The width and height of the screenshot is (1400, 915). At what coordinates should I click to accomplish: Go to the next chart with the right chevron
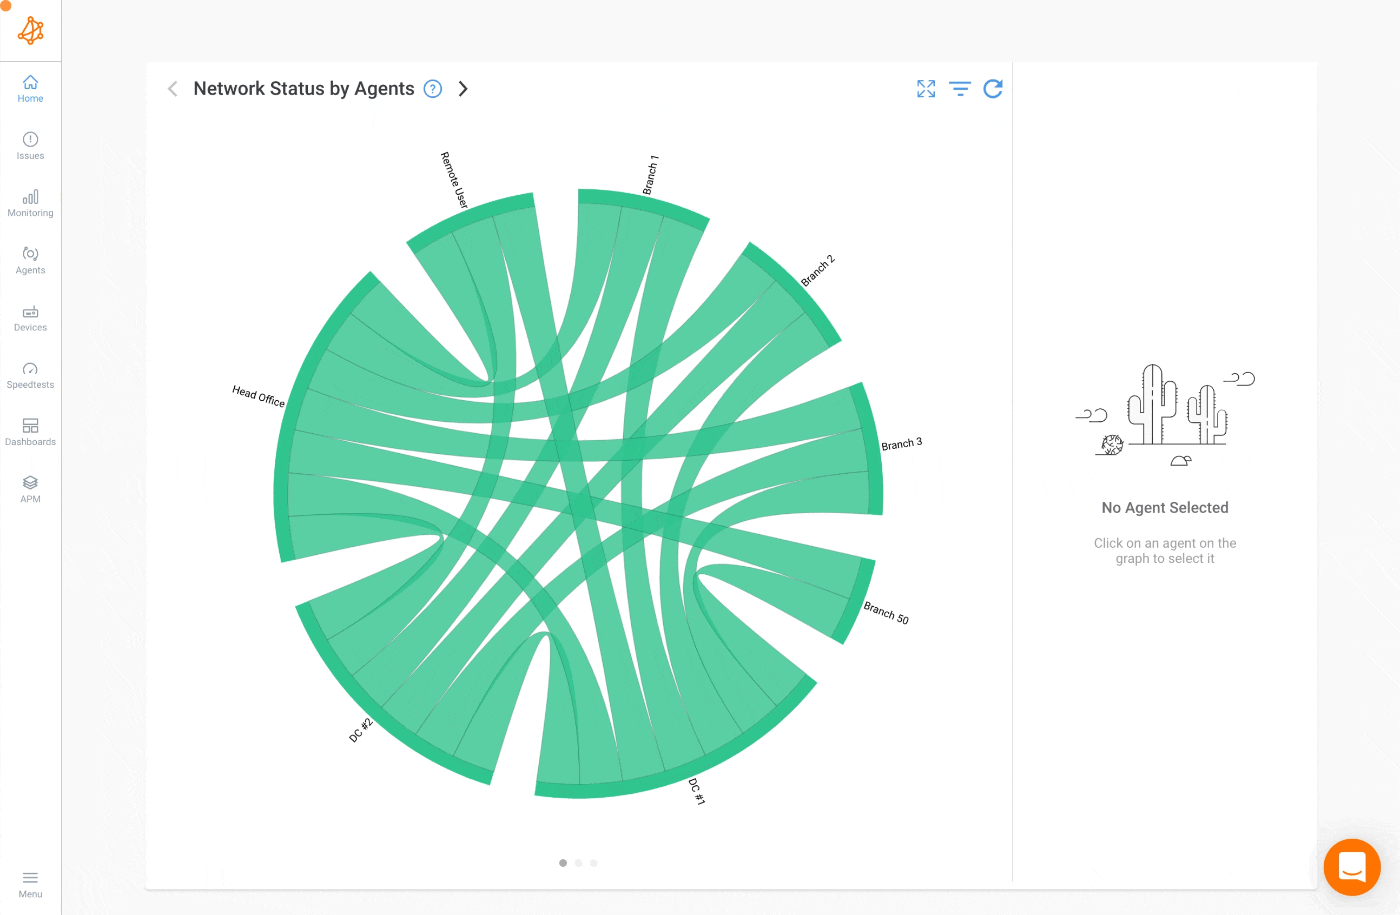(463, 89)
